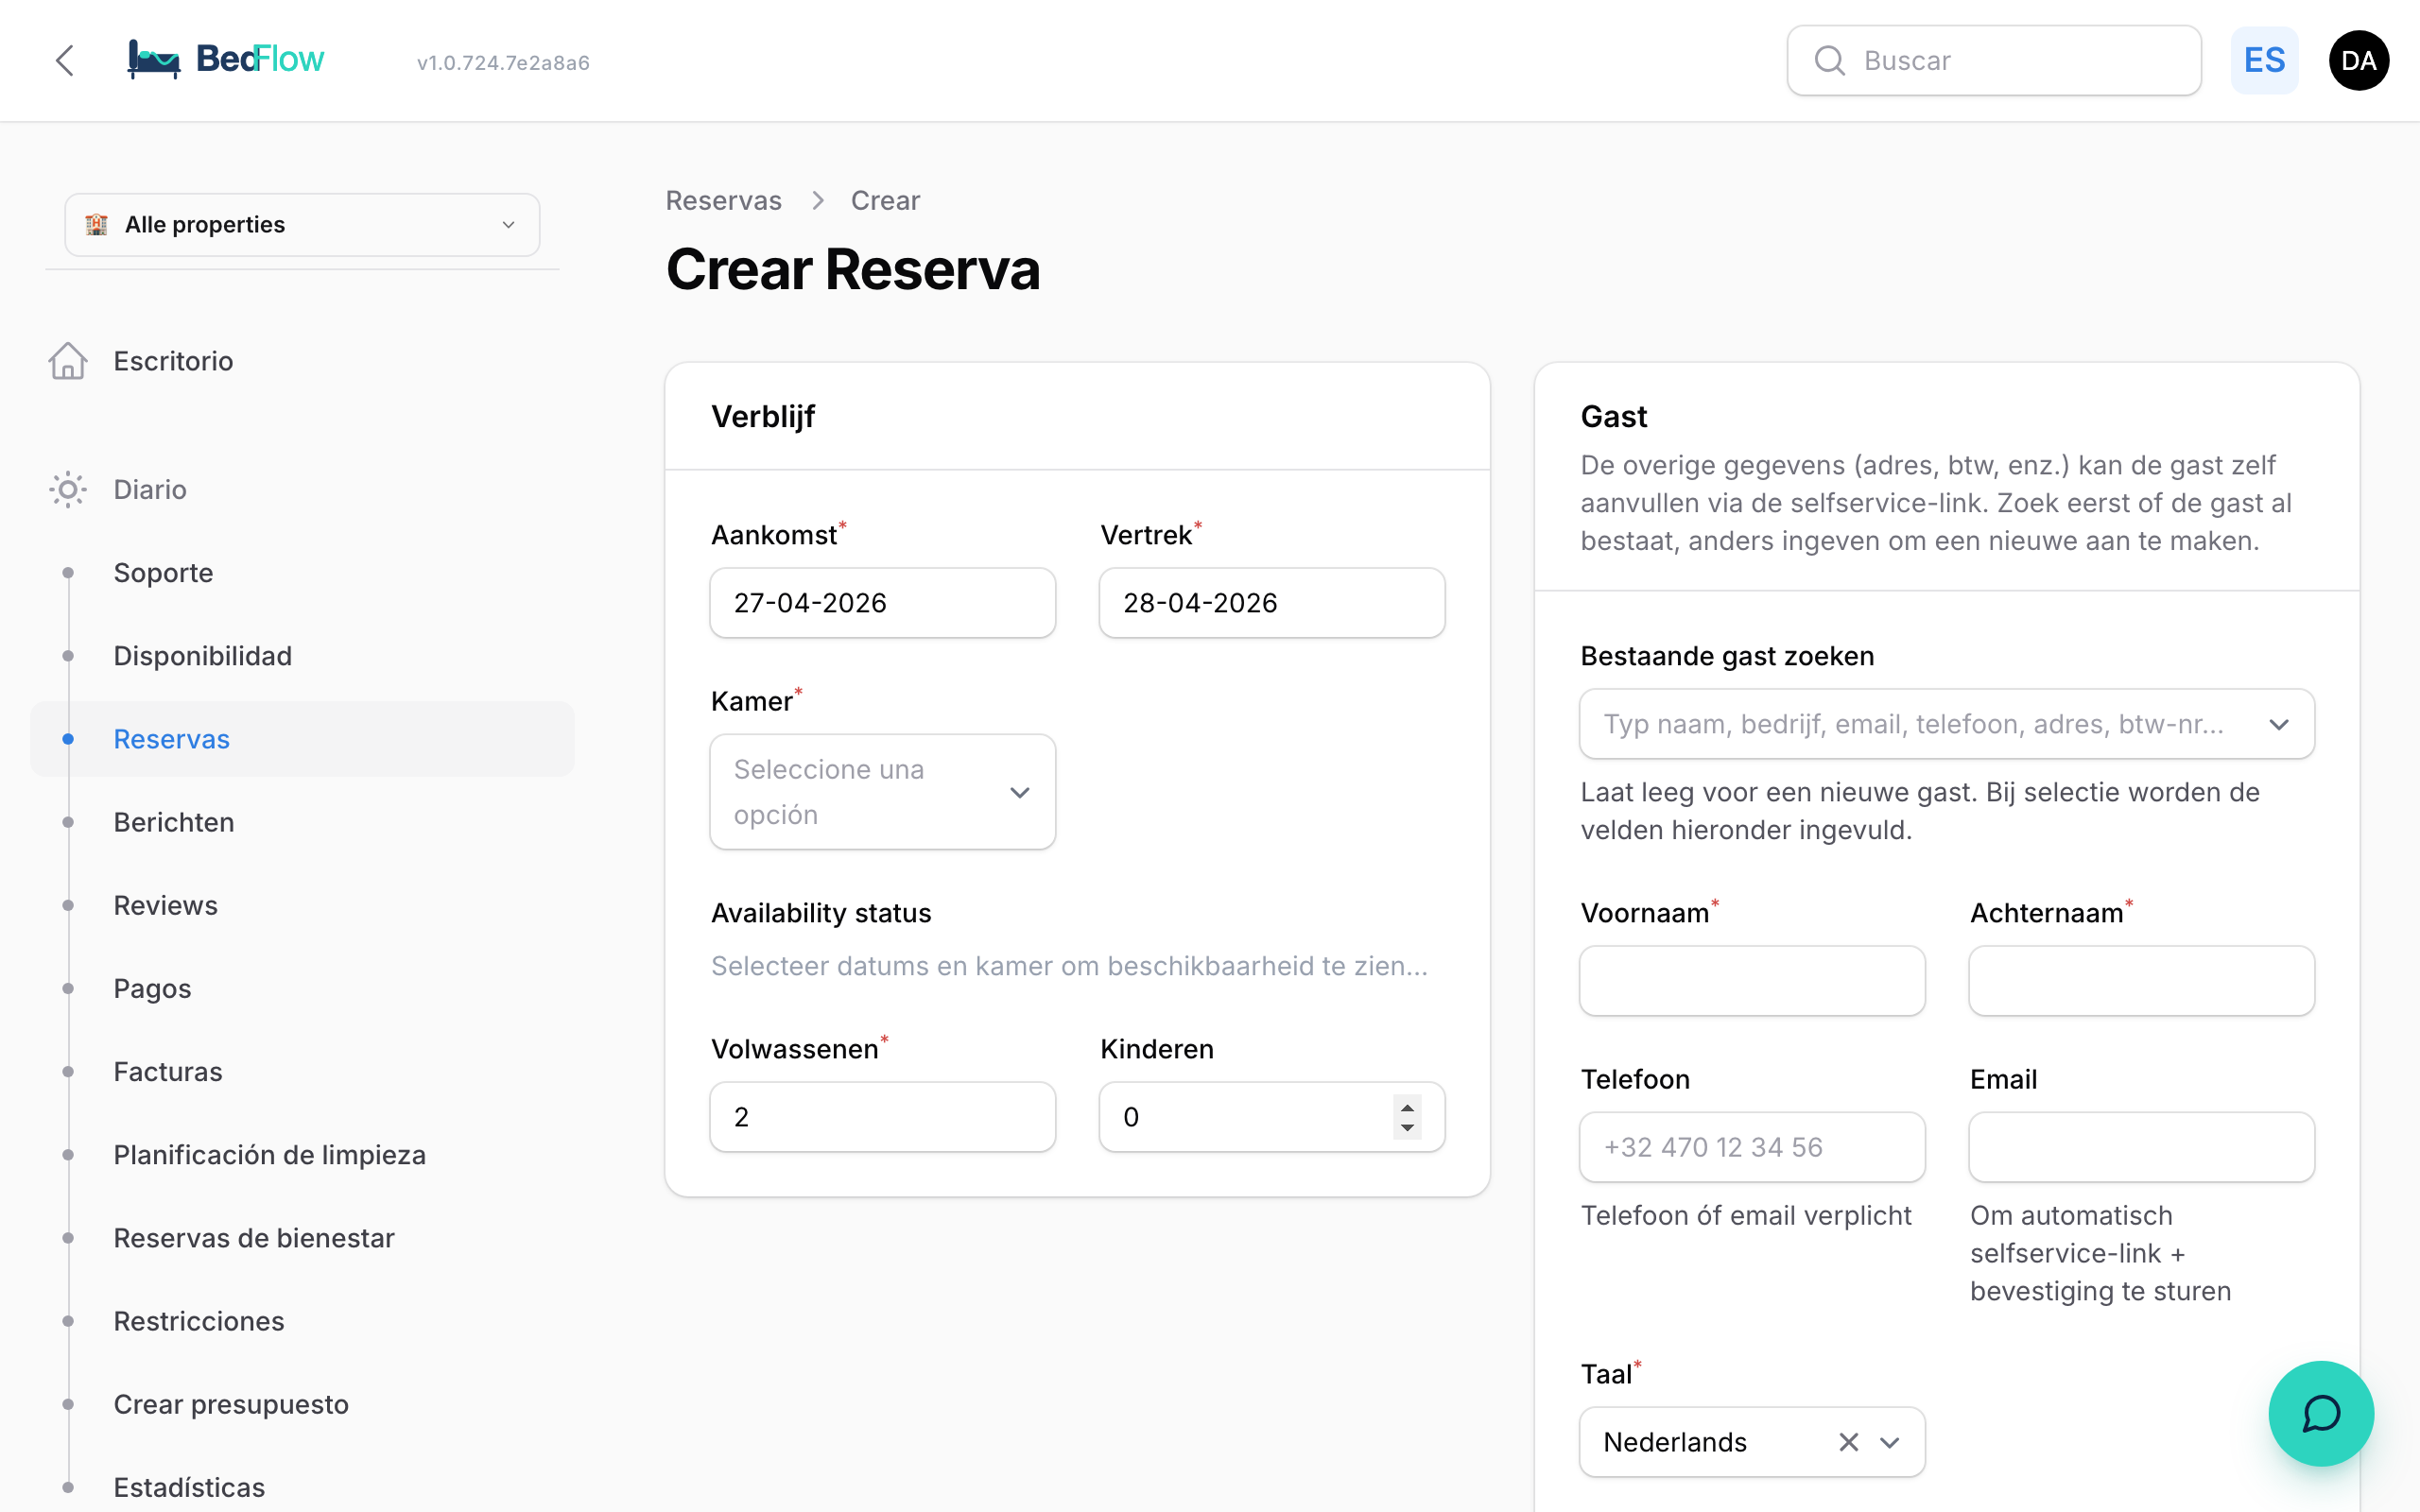Image resolution: width=2420 pixels, height=1512 pixels.
Task: Click the Crear breadcrumb
Action: click(885, 200)
